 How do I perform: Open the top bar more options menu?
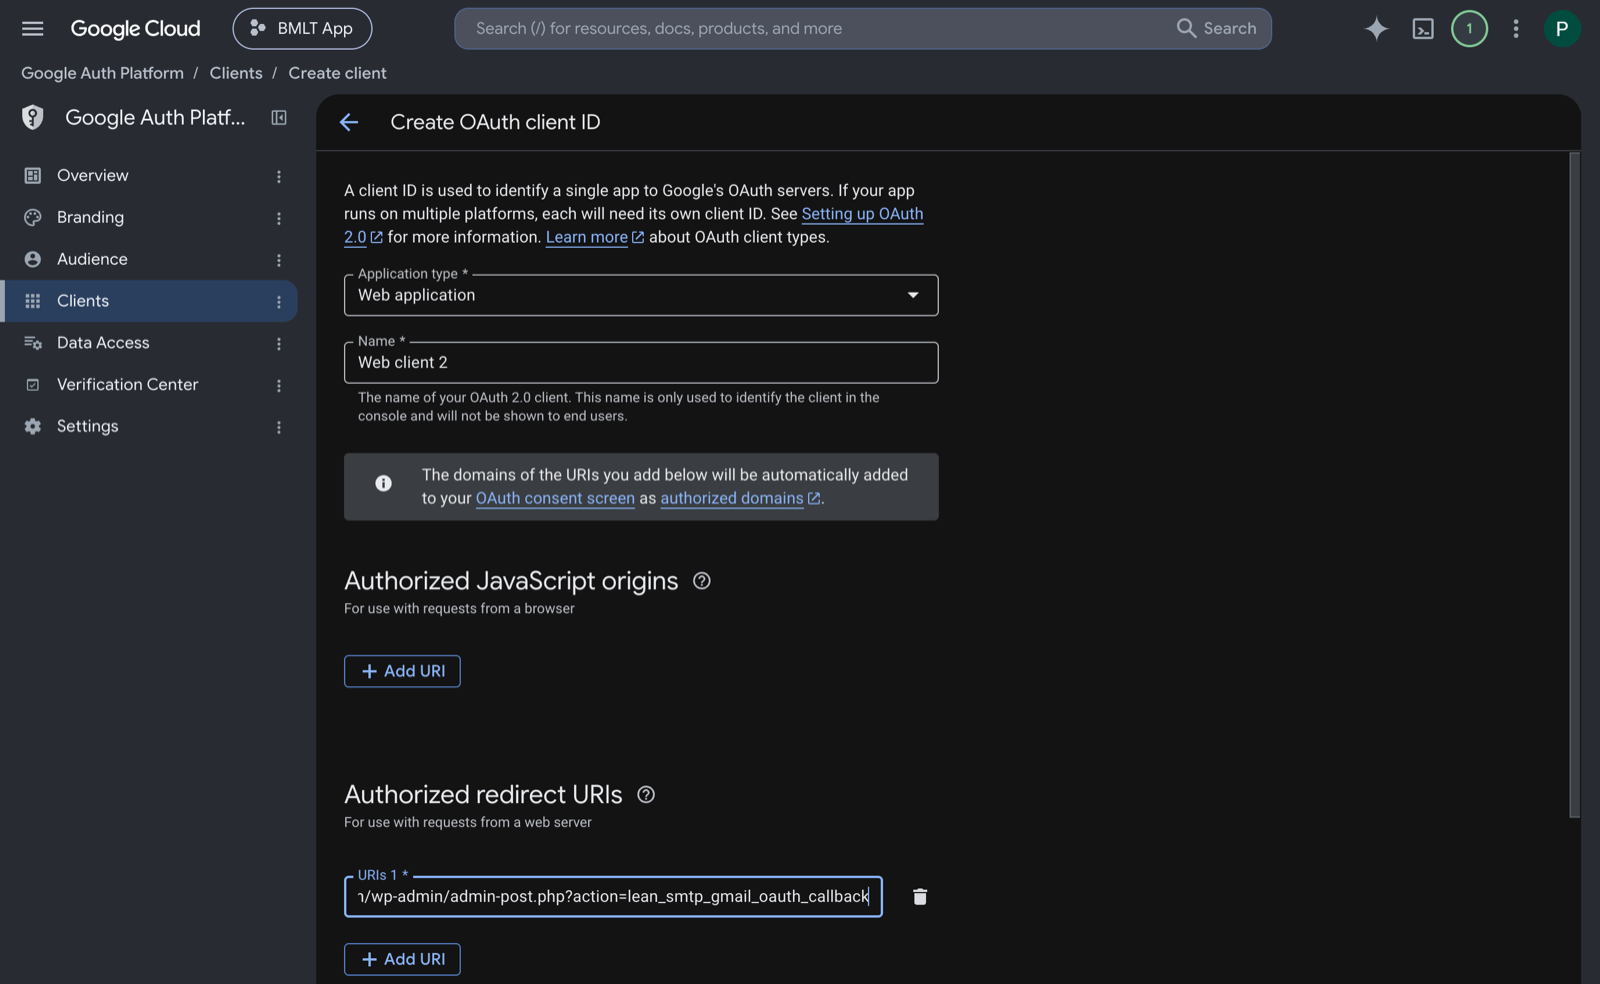click(x=1515, y=29)
